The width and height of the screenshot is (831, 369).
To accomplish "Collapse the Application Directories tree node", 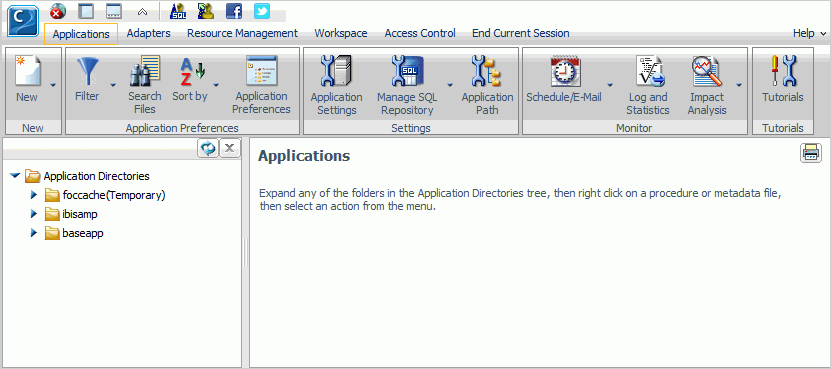I will point(15,175).
